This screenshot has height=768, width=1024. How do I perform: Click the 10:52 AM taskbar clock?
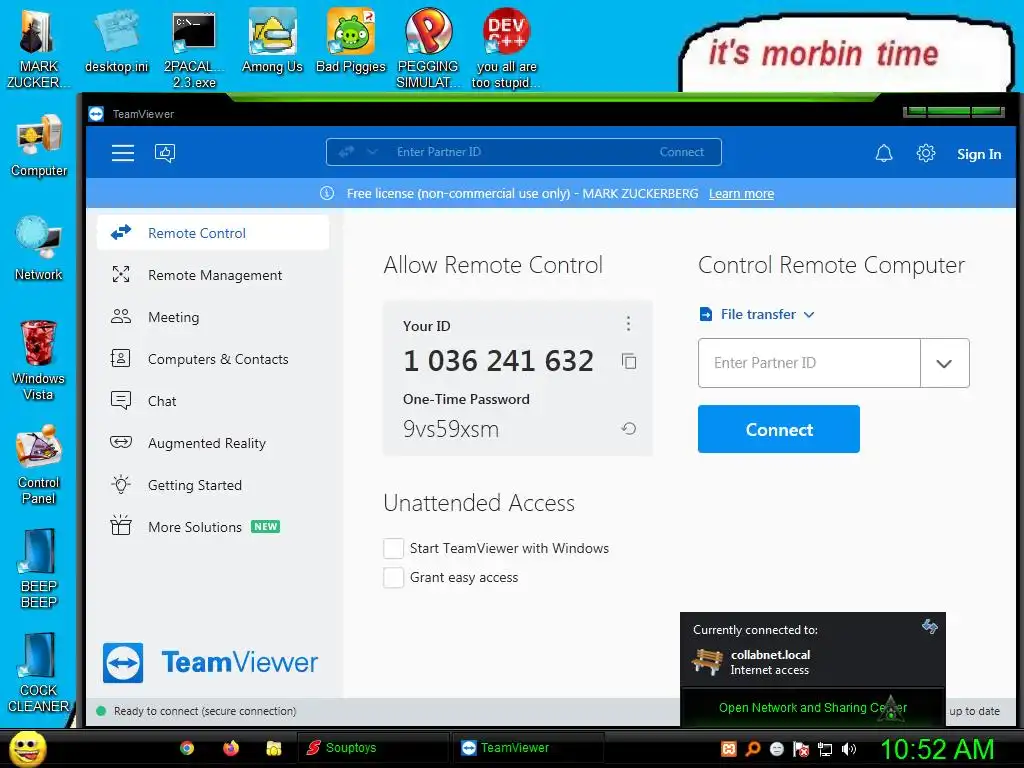pyautogui.click(x=937, y=748)
